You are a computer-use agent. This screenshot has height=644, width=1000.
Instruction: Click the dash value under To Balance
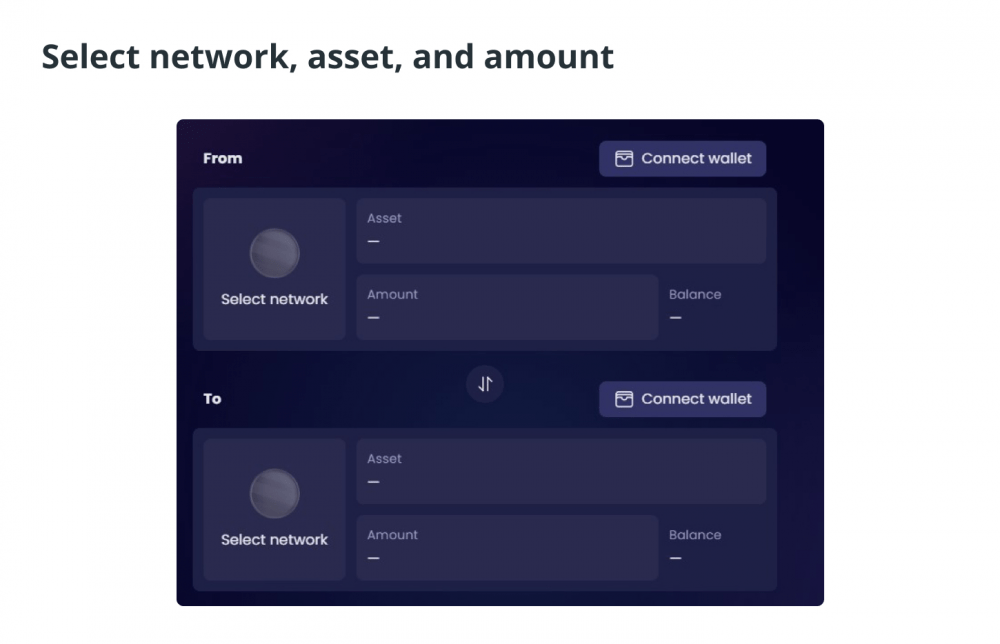point(676,558)
